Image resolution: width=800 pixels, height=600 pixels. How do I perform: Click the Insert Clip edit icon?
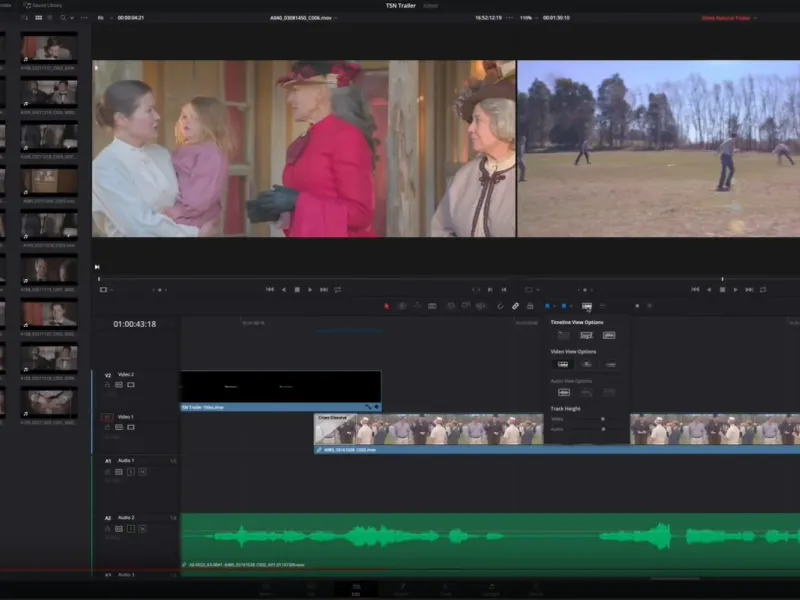point(451,306)
